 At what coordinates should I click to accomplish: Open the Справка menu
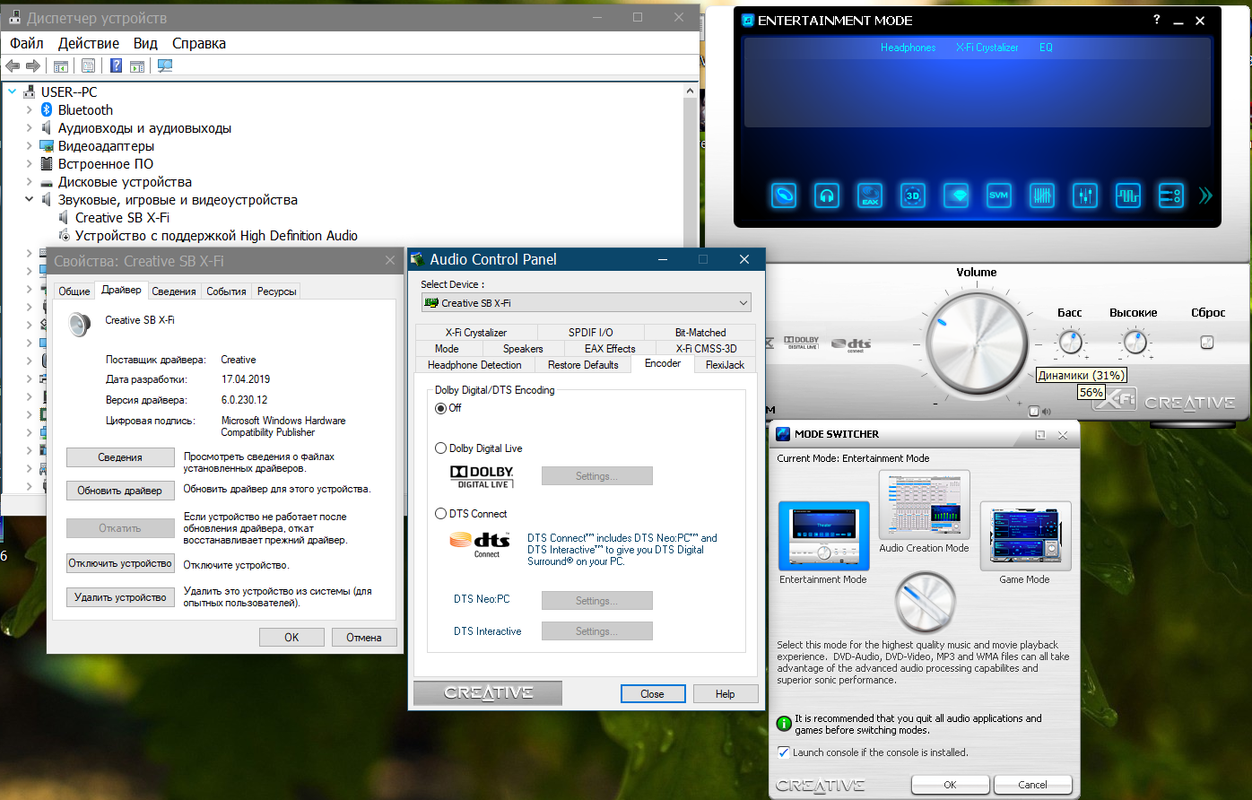tap(199, 43)
